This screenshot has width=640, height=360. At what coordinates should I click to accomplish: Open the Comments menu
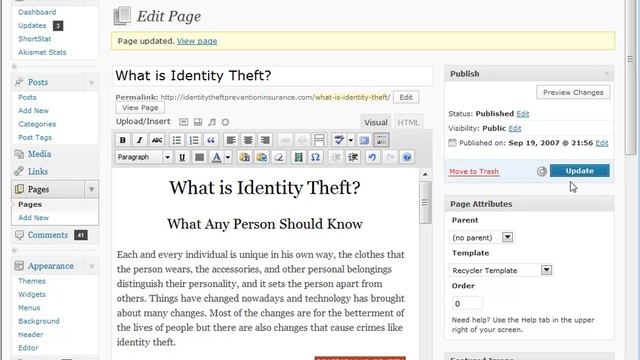(x=48, y=235)
